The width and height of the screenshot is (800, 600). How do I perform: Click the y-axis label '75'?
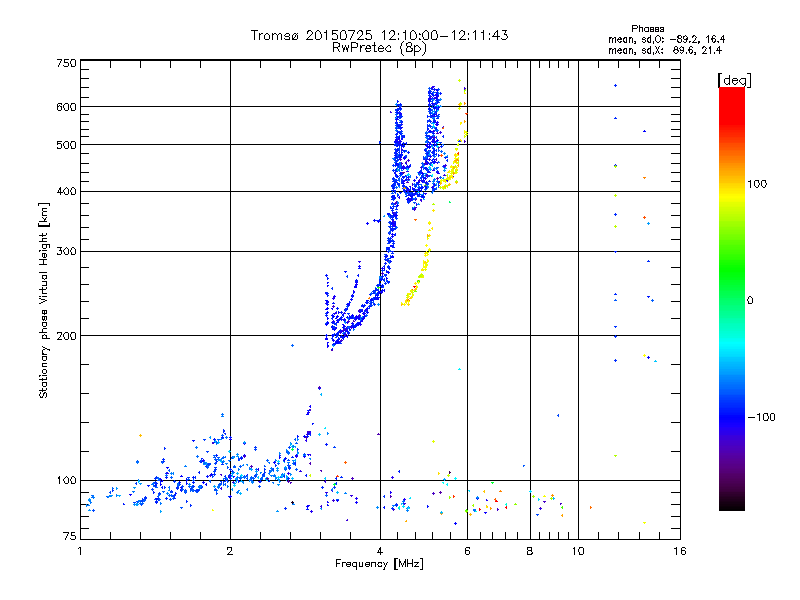click(70, 536)
